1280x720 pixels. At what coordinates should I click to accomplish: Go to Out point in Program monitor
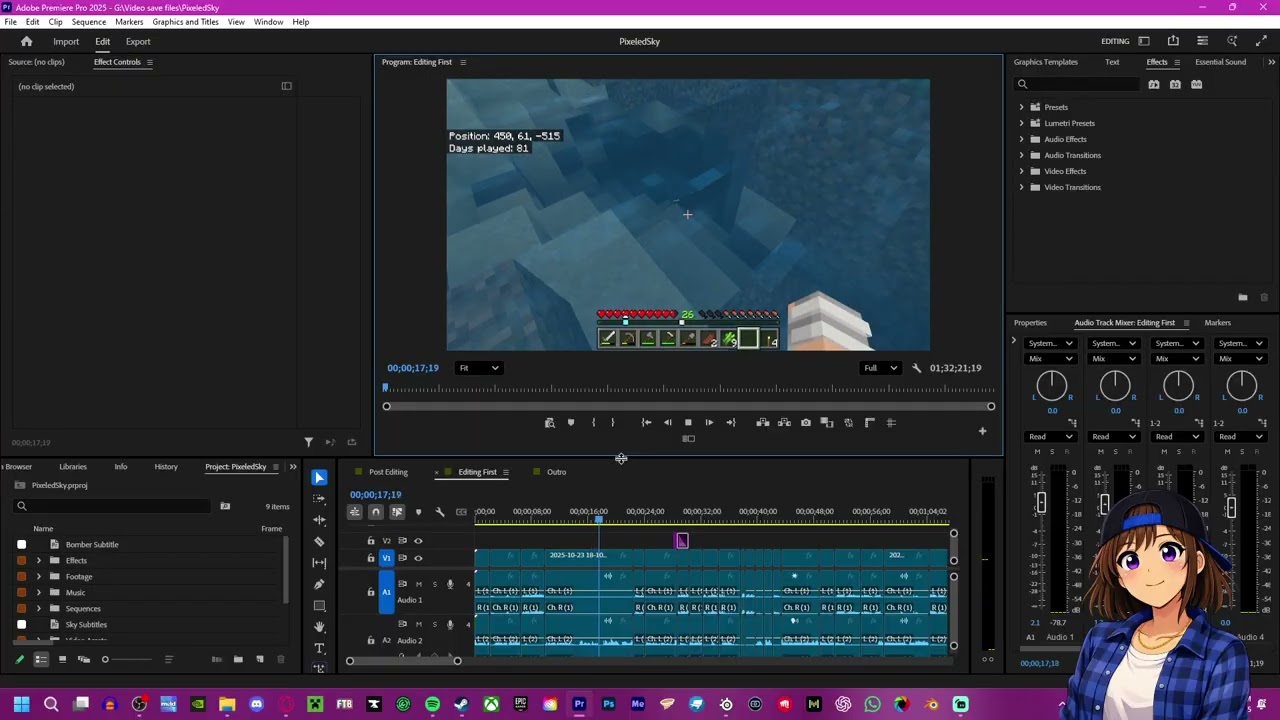coord(731,423)
